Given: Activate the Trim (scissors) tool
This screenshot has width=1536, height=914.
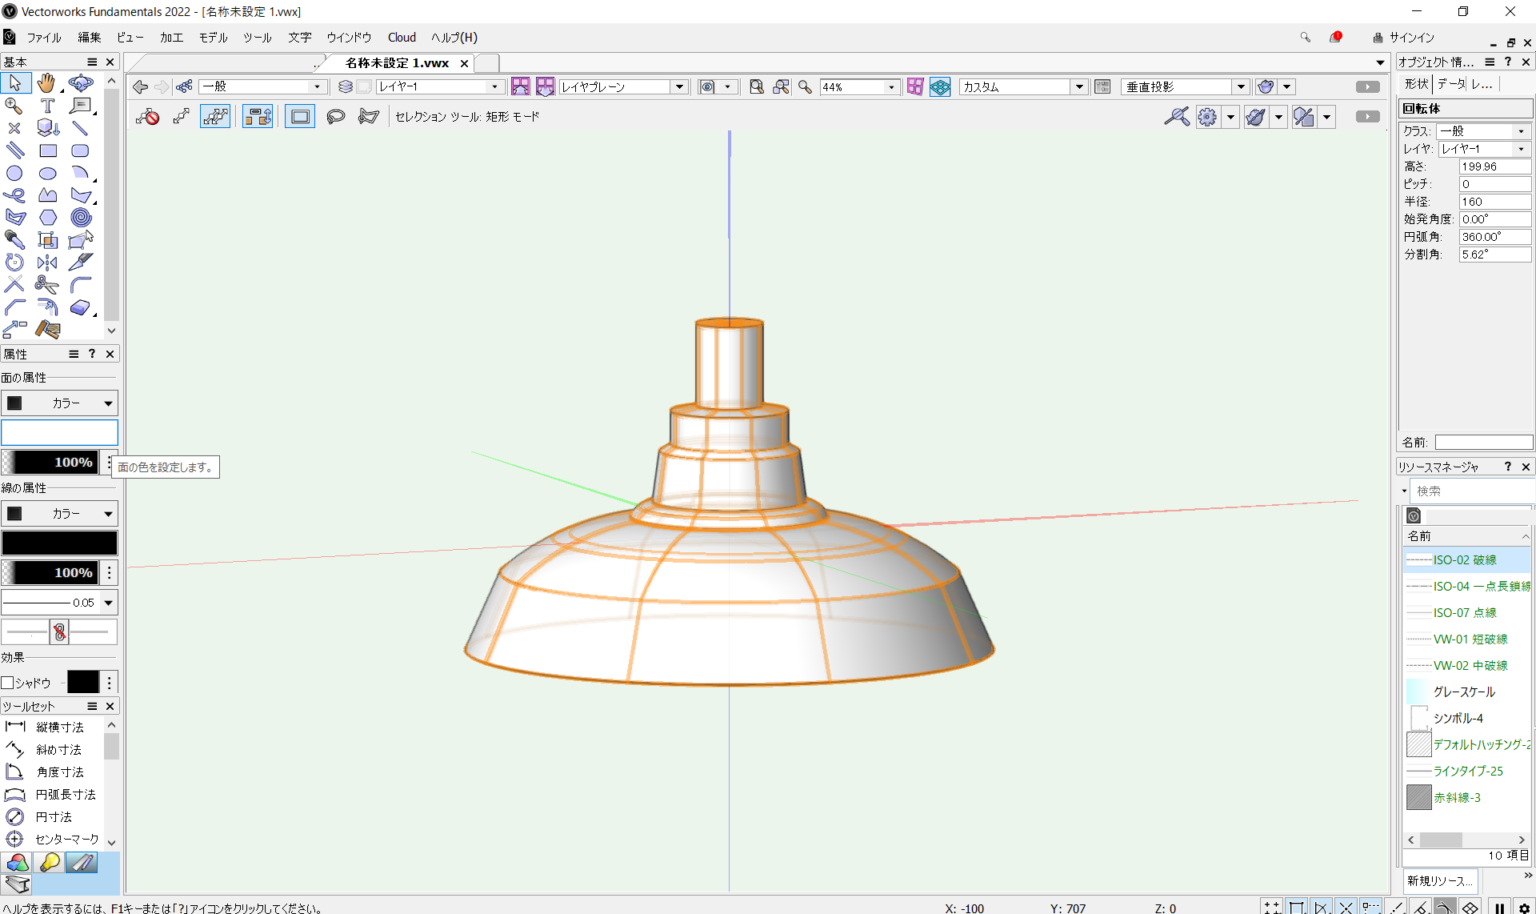Looking at the screenshot, I should [x=47, y=283].
